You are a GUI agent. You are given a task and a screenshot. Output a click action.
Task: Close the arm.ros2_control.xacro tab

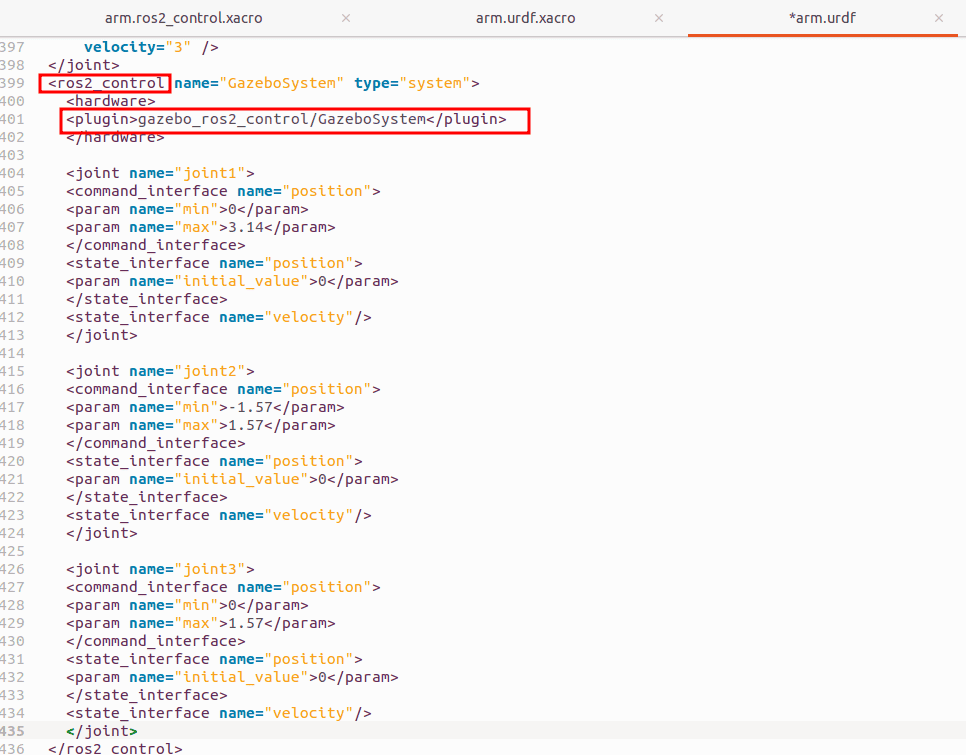(346, 18)
